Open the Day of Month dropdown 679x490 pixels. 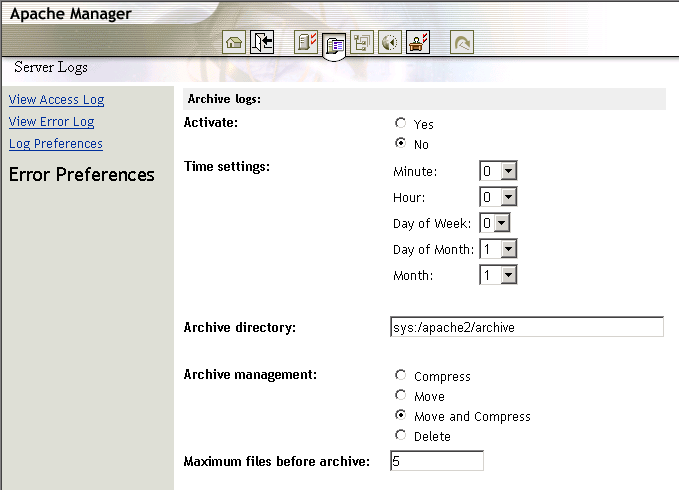pyautogui.click(x=498, y=249)
